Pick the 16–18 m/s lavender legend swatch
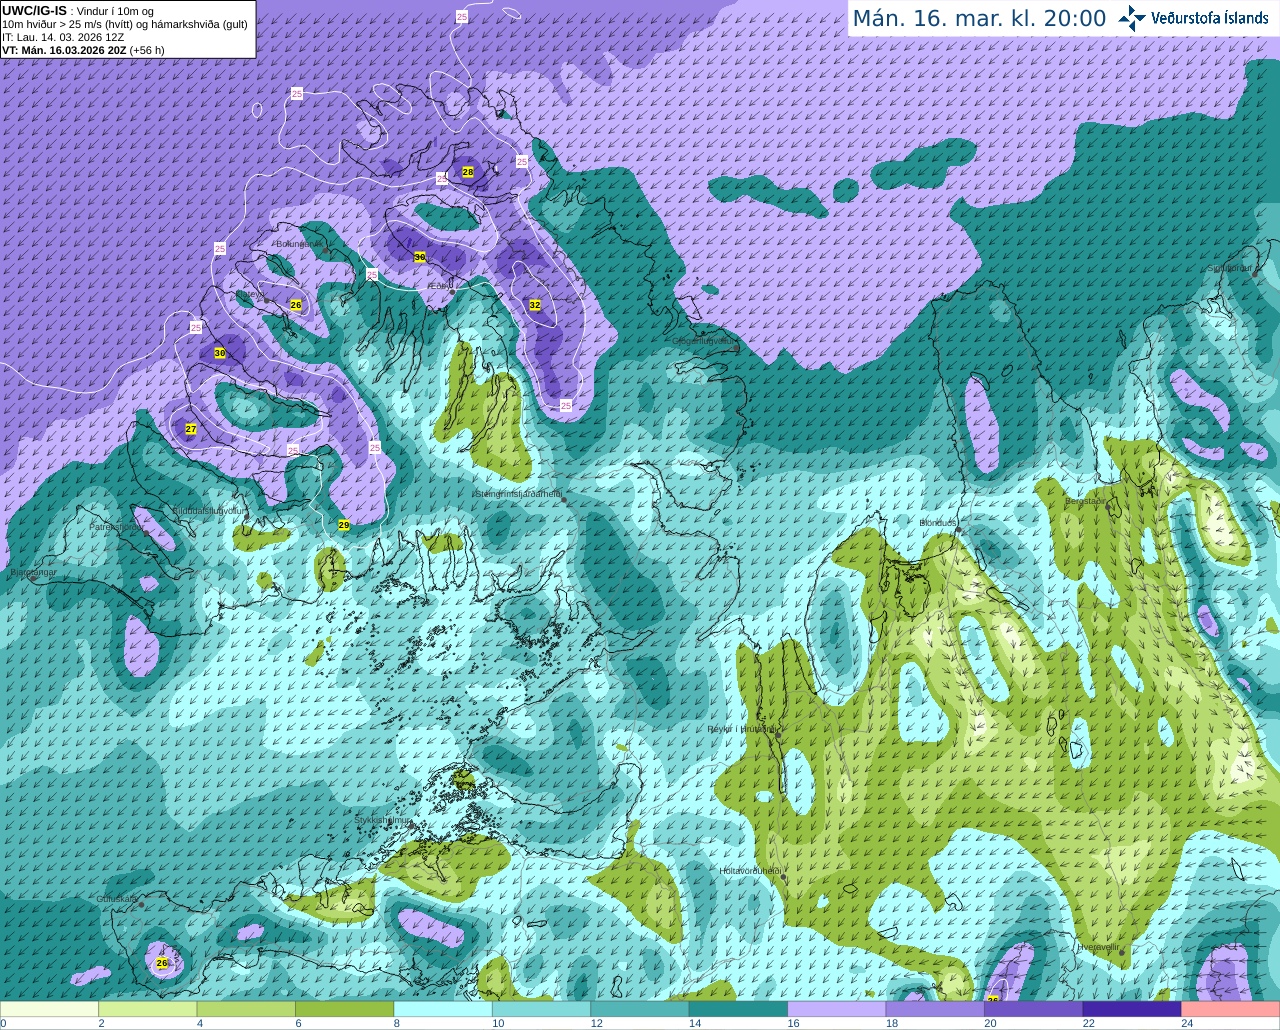This screenshot has width=1280, height=1030. point(837,1009)
